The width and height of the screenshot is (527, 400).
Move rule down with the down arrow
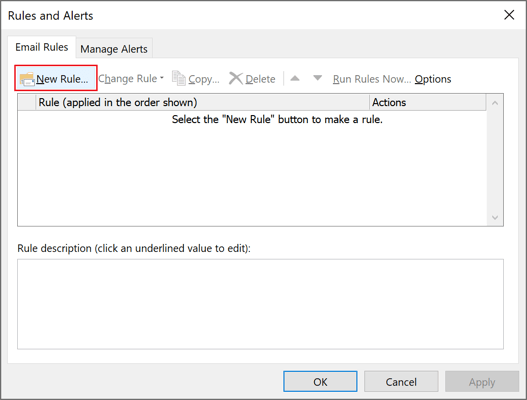317,78
